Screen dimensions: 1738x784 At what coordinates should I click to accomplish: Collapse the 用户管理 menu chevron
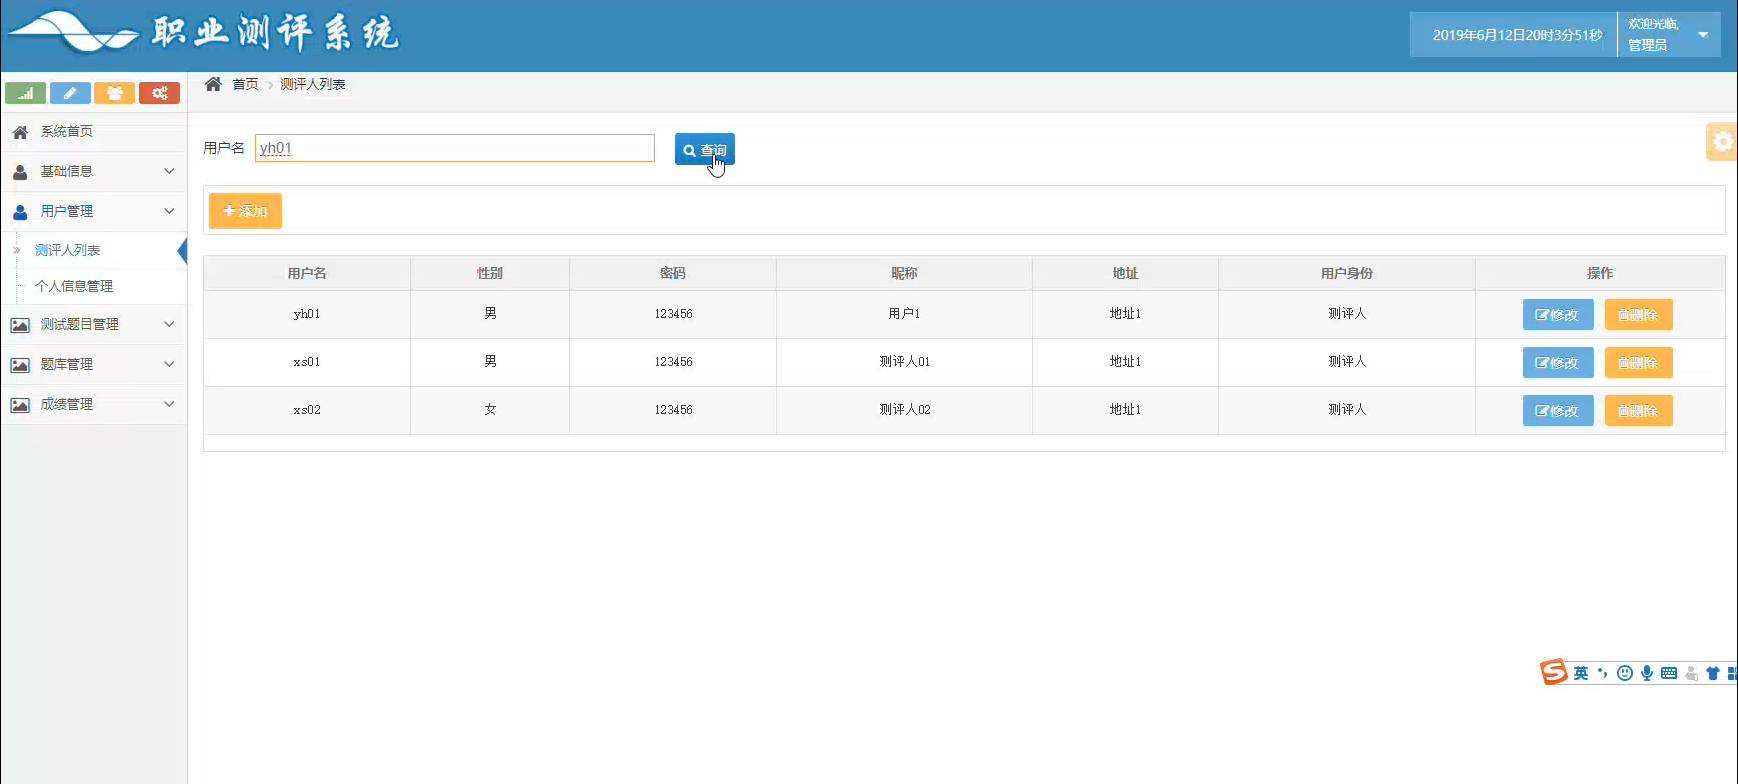[169, 211]
